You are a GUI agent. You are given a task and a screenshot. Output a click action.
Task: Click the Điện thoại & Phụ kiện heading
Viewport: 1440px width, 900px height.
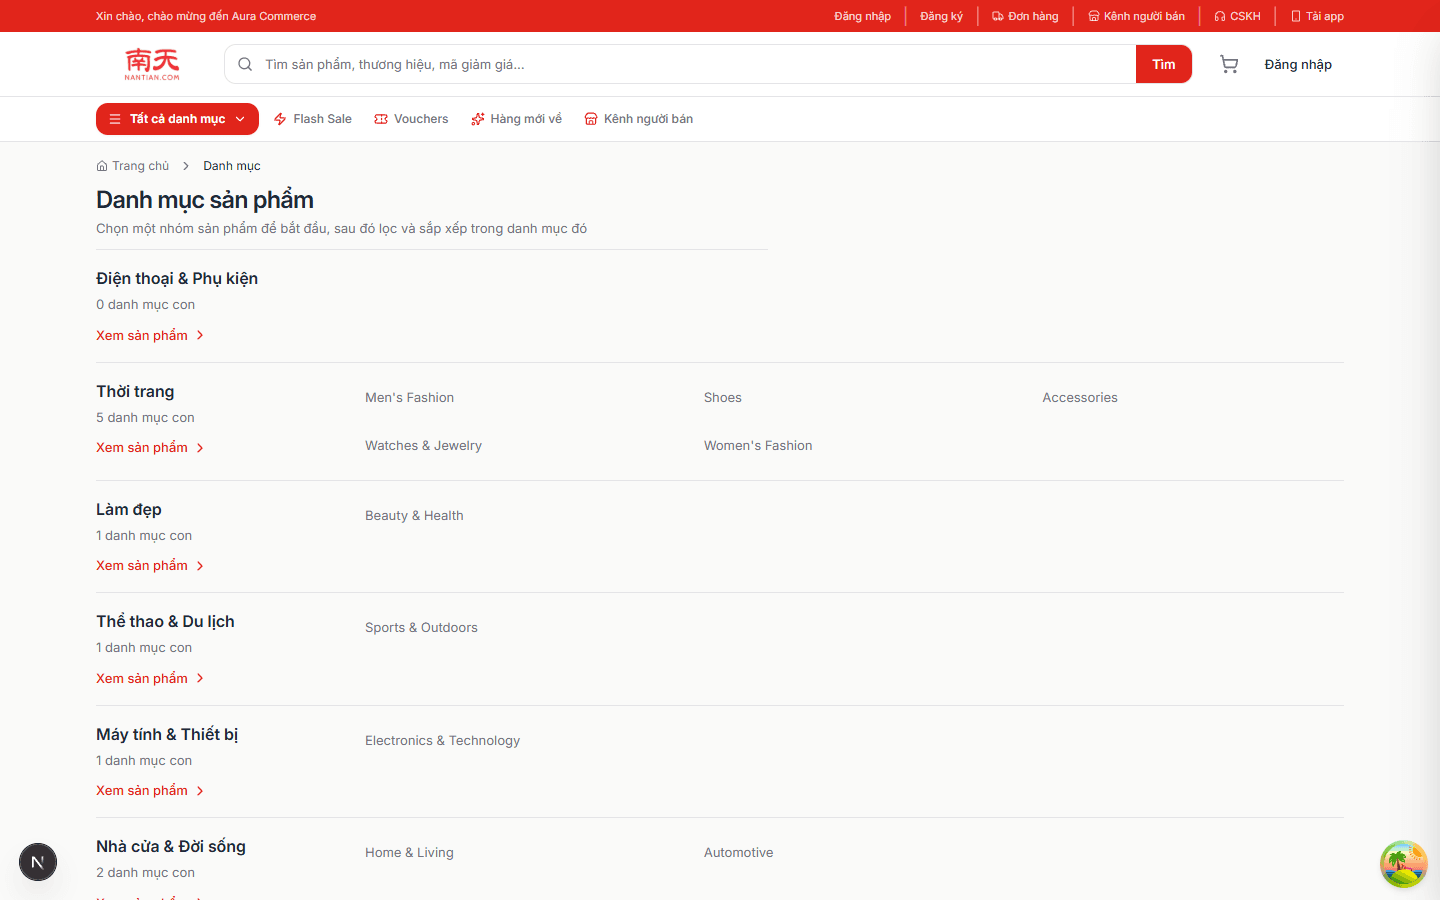coord(177,278)
